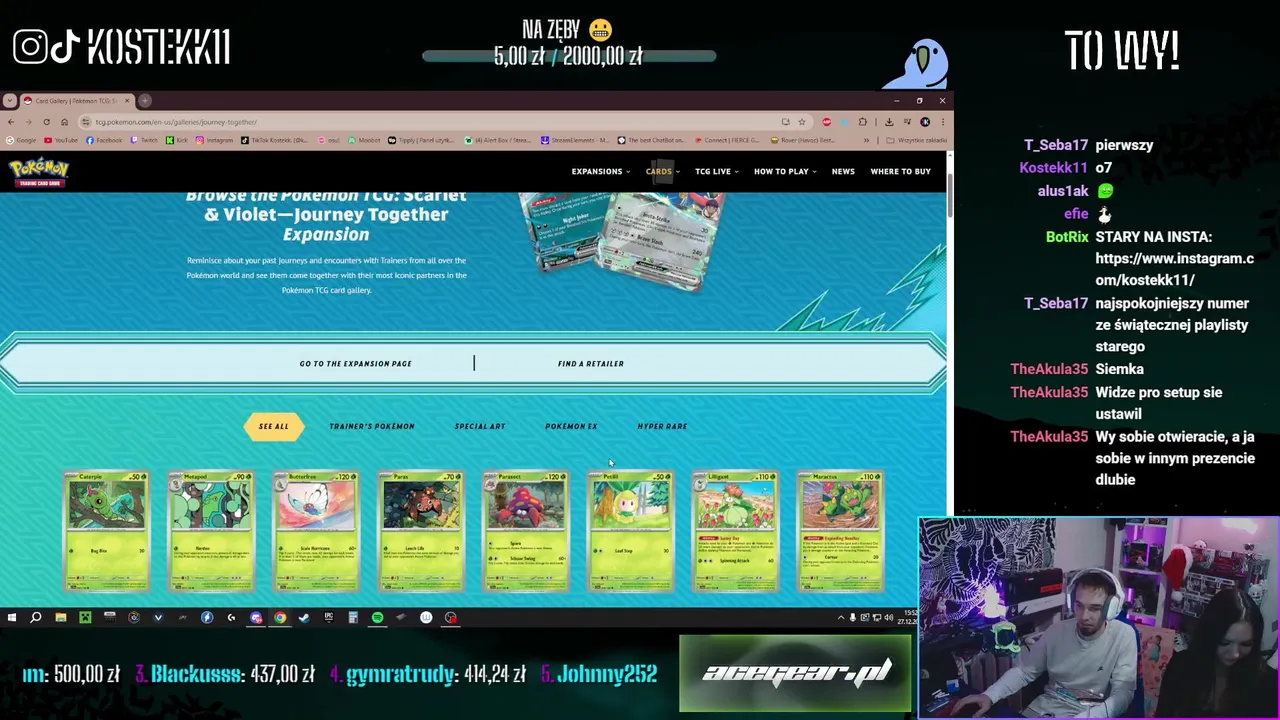This screenshot has height=720, width=1280.
Task: Open the Parasect card thumbnail
Action: pyautogui.click(x=526, y=532)
